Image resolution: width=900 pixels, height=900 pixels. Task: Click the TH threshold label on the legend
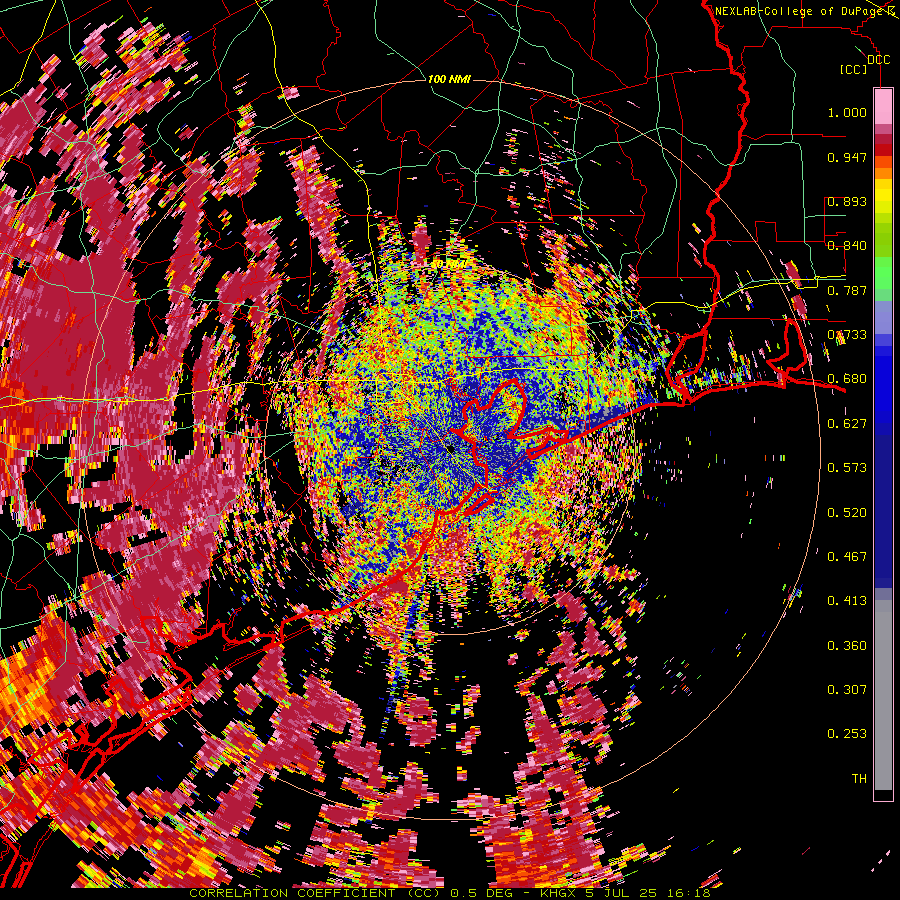click(x=859, y=779)
